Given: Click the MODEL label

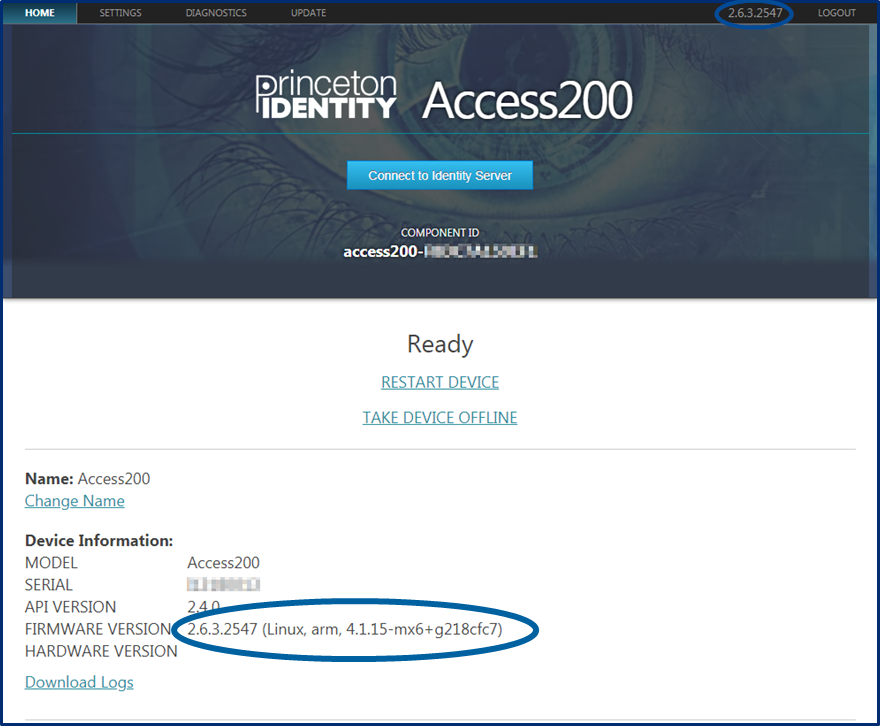Looking at the screenshot, I should [x=51, y=563].
